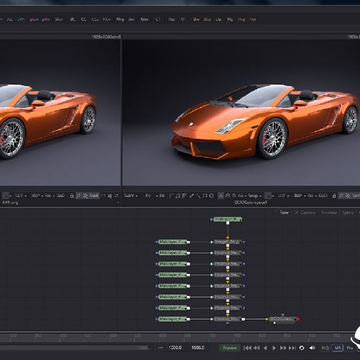Select the top loader node above the merge chain
This screenshot has height=360, width=360.
[x=228, y=220]
